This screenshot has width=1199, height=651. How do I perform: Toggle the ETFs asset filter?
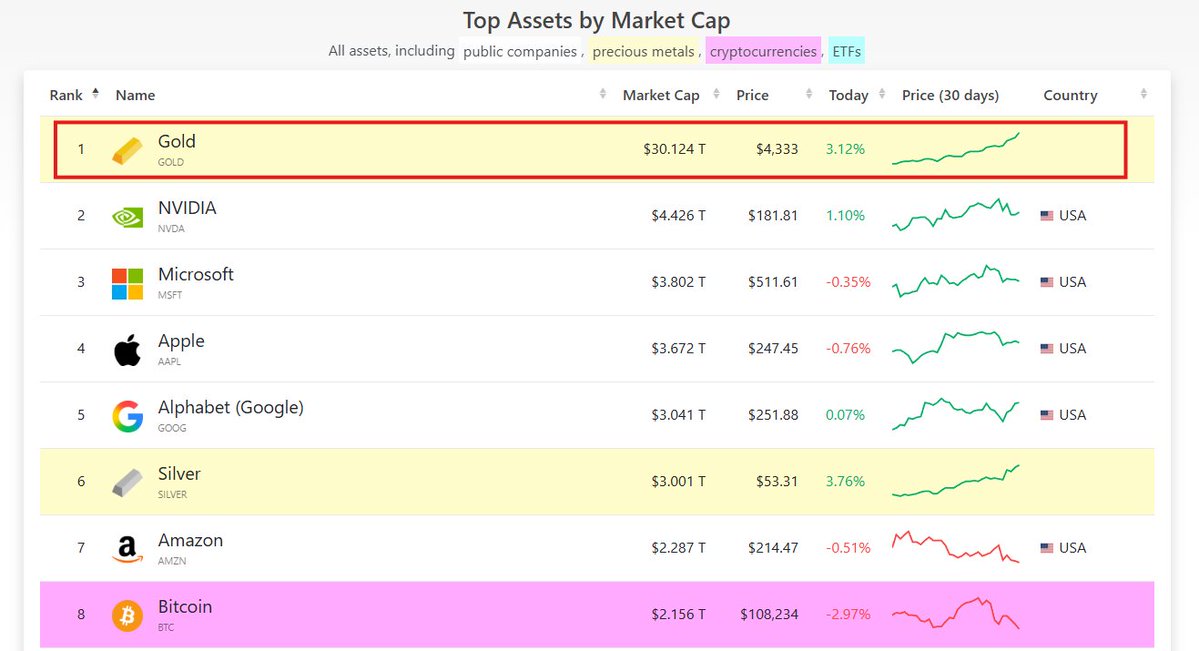[x=844, y=50]
